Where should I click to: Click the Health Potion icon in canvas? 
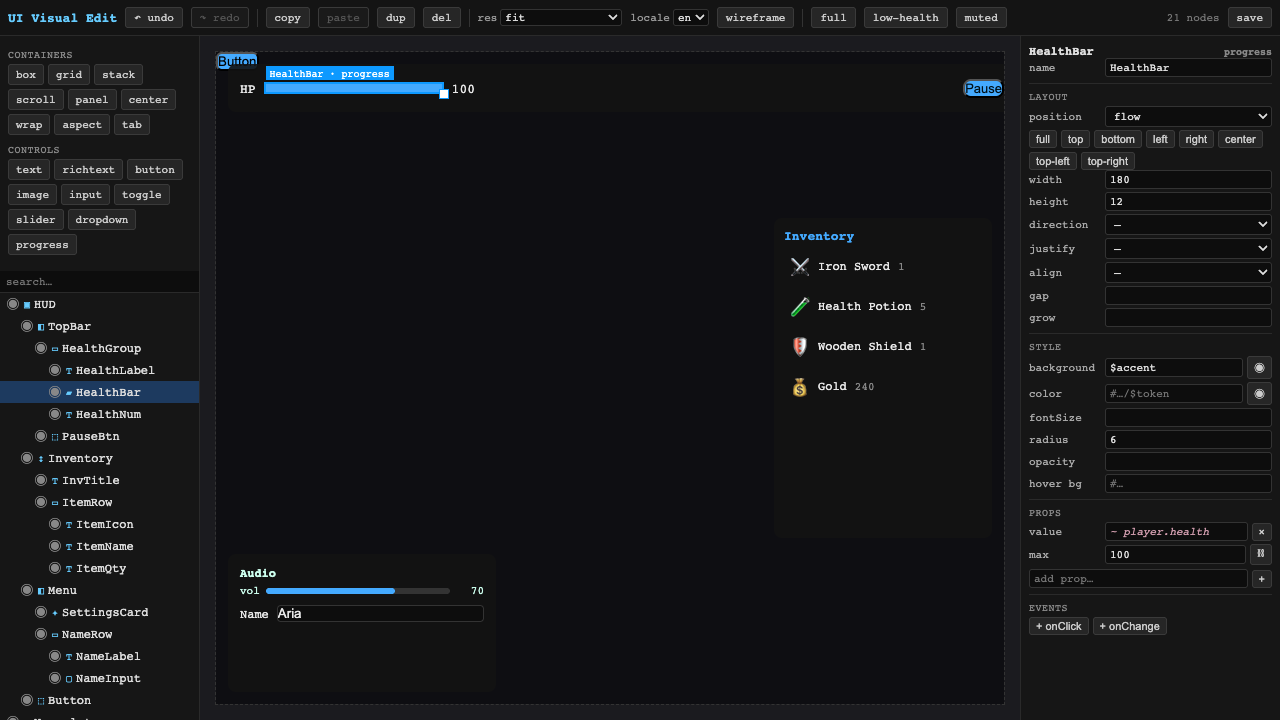(800, 307)
